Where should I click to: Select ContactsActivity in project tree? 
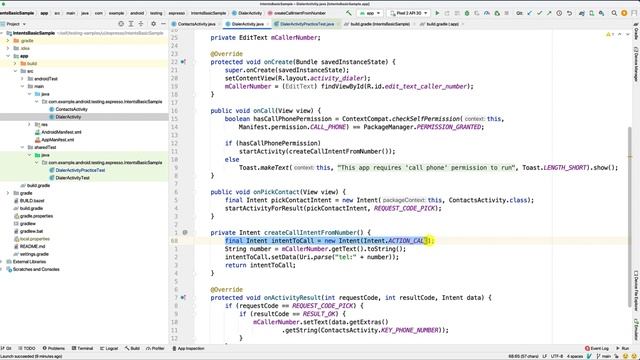pos(71,109)
